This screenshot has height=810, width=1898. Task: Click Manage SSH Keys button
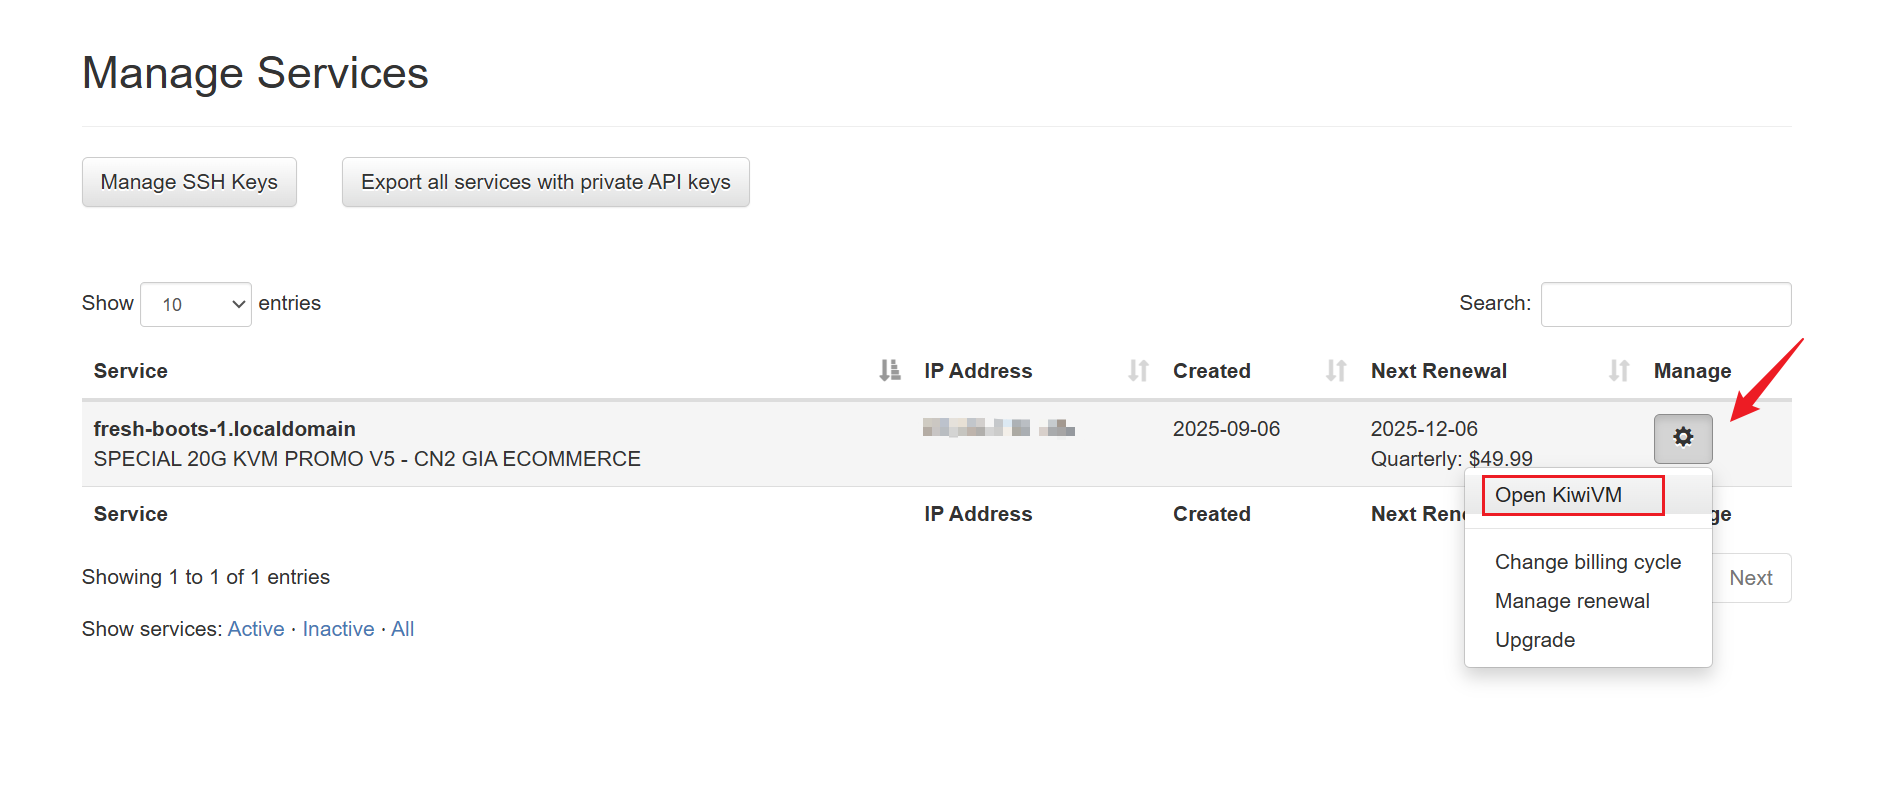[x=189, y=182]
